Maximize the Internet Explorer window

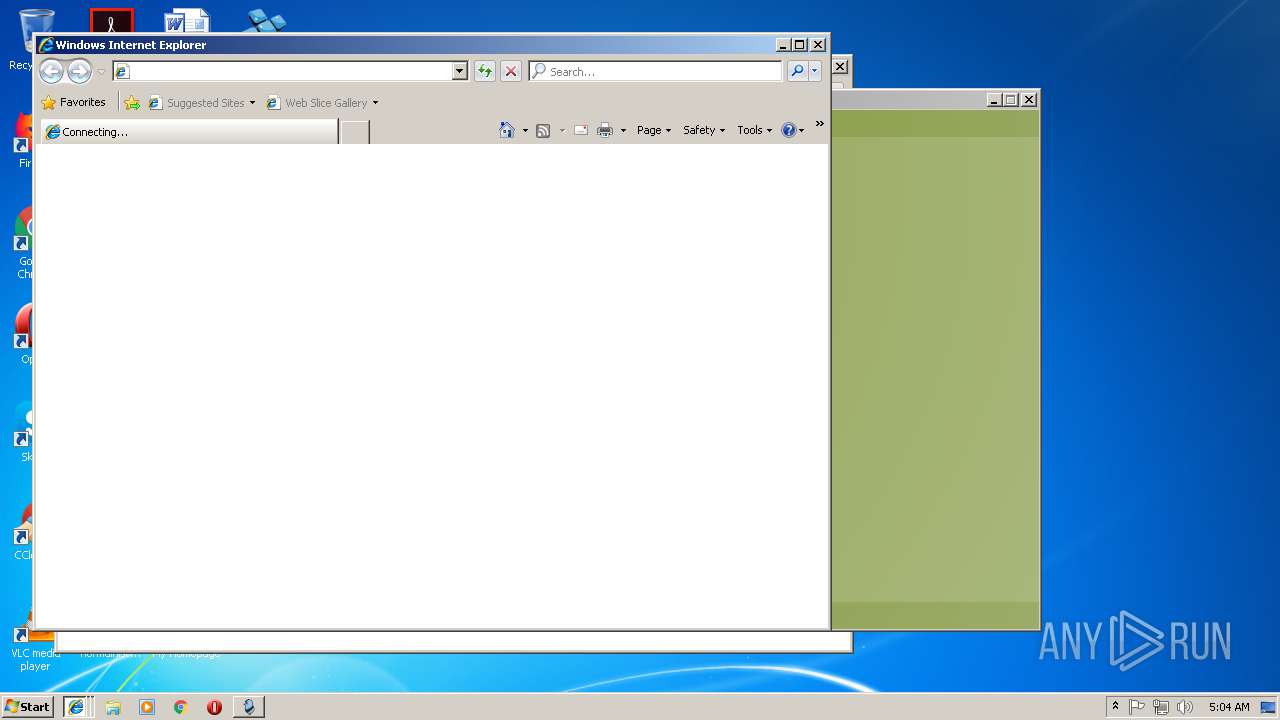tap(799, 45)
